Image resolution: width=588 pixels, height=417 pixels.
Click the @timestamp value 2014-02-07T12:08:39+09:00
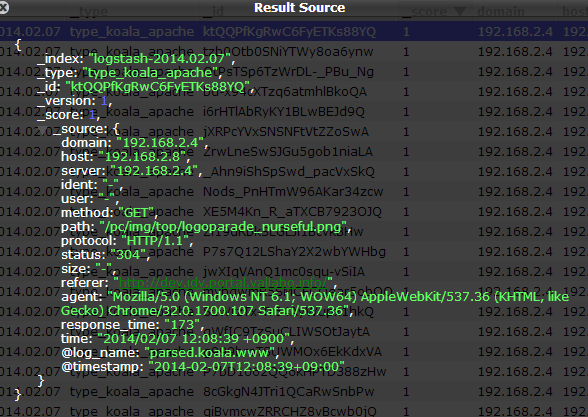coord(246,366)
